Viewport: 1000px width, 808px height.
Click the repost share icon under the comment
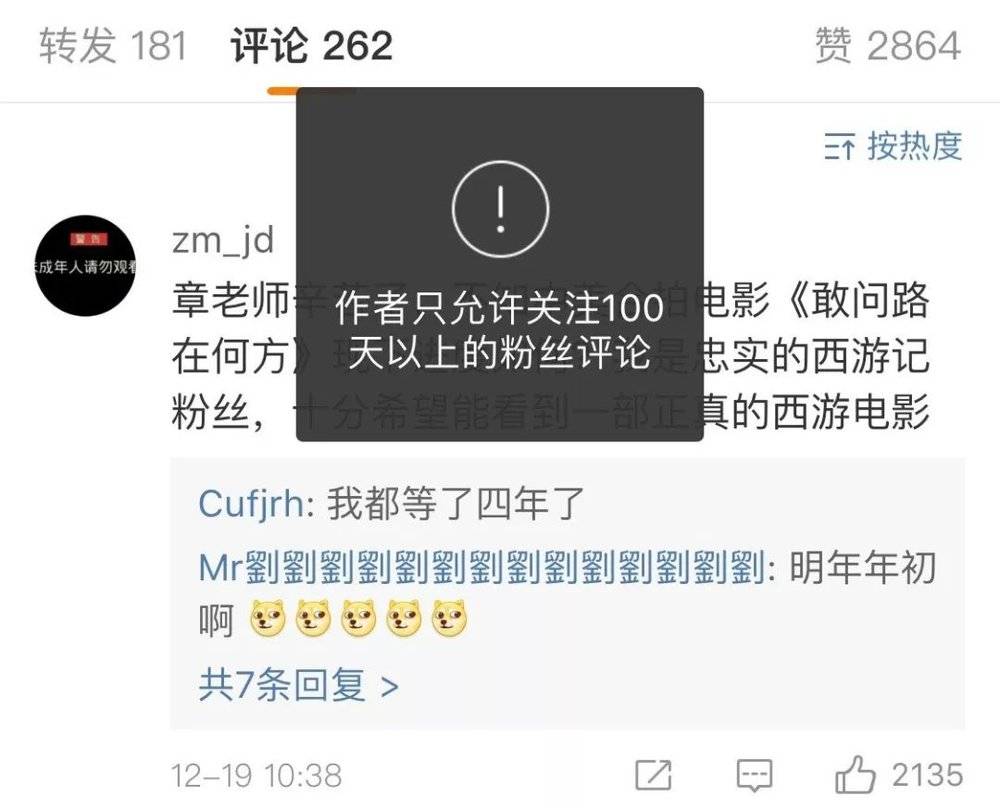click(654, 775)
